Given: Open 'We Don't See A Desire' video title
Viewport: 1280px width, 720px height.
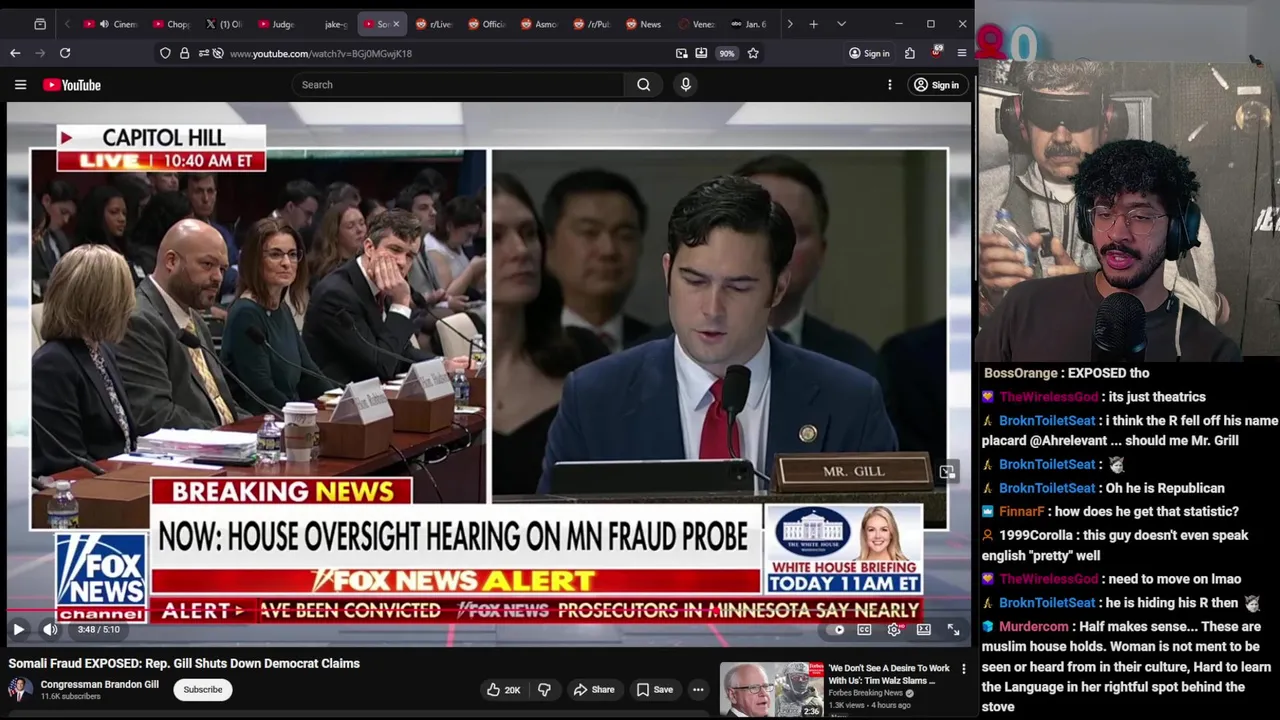Looking at the screenshot, I should [x=888, y=674].
